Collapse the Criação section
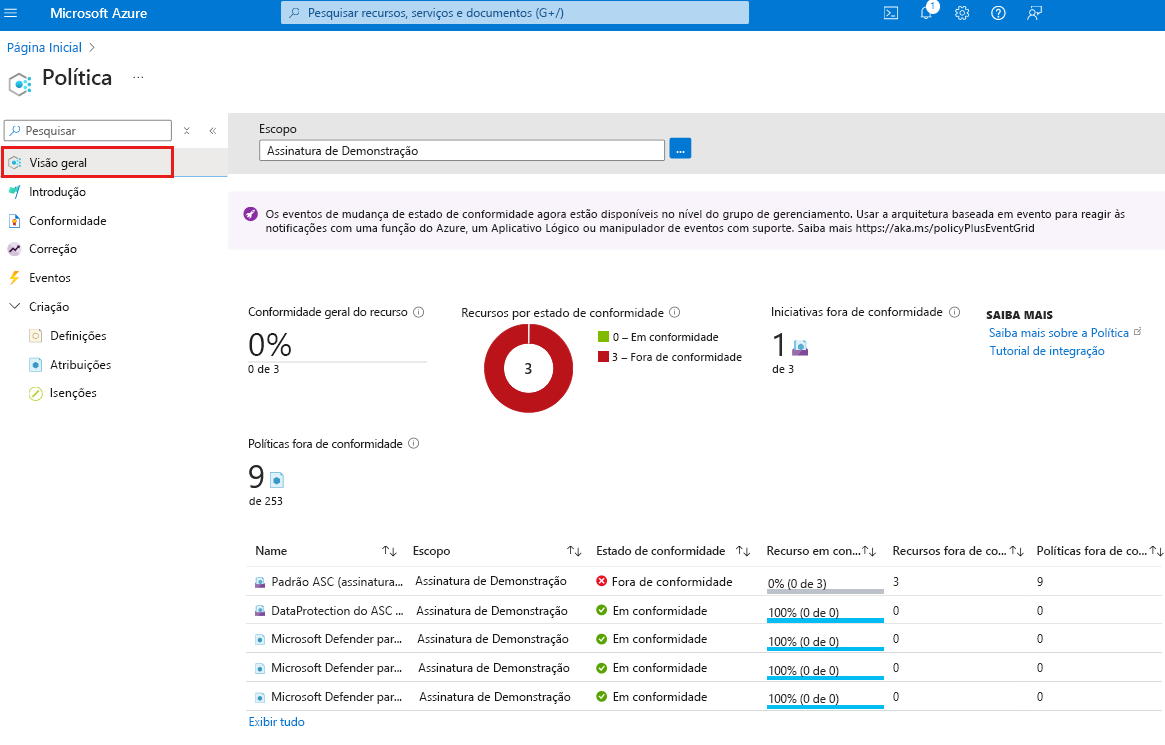This screenshot has height=745, width=1165. coord(14,306)
